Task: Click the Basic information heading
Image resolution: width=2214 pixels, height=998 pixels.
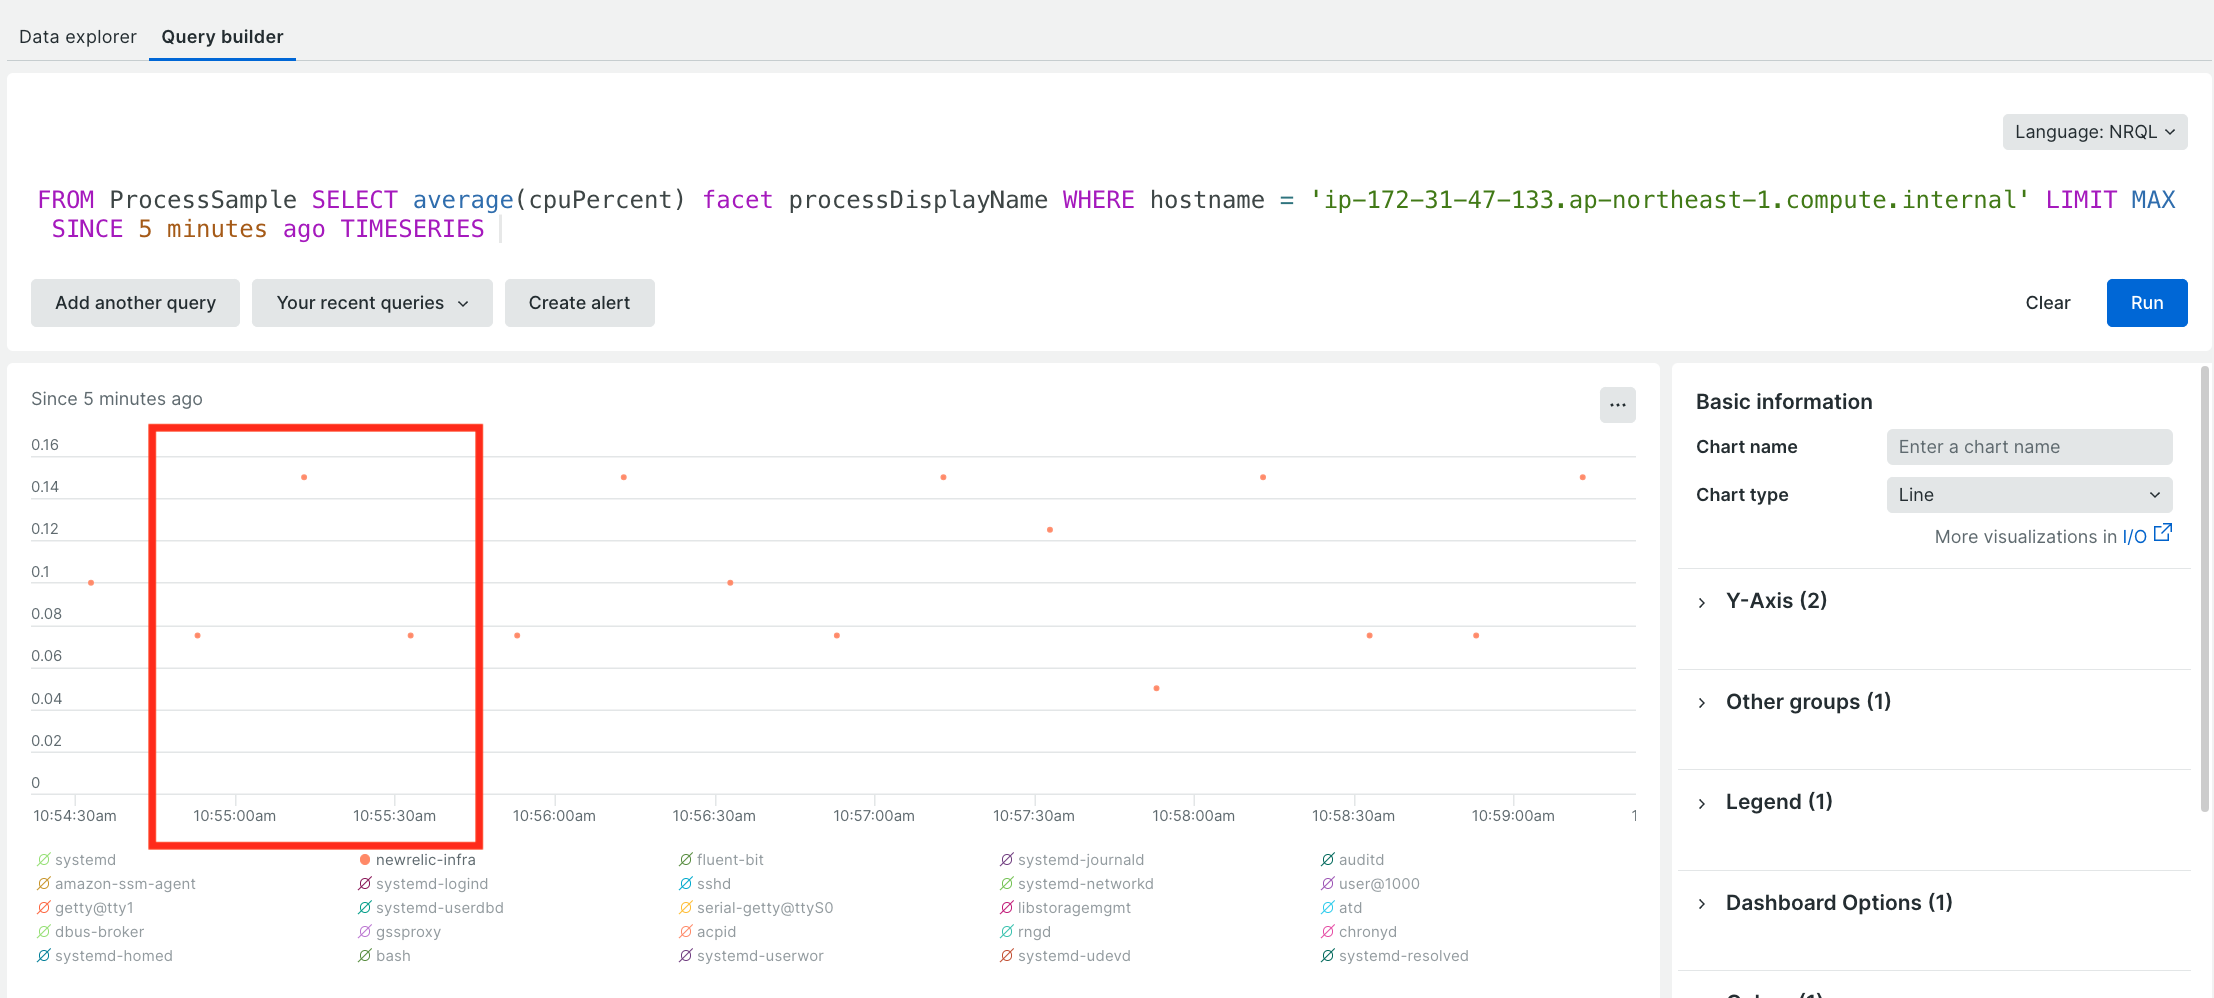Action: (x=1784, y=402)
